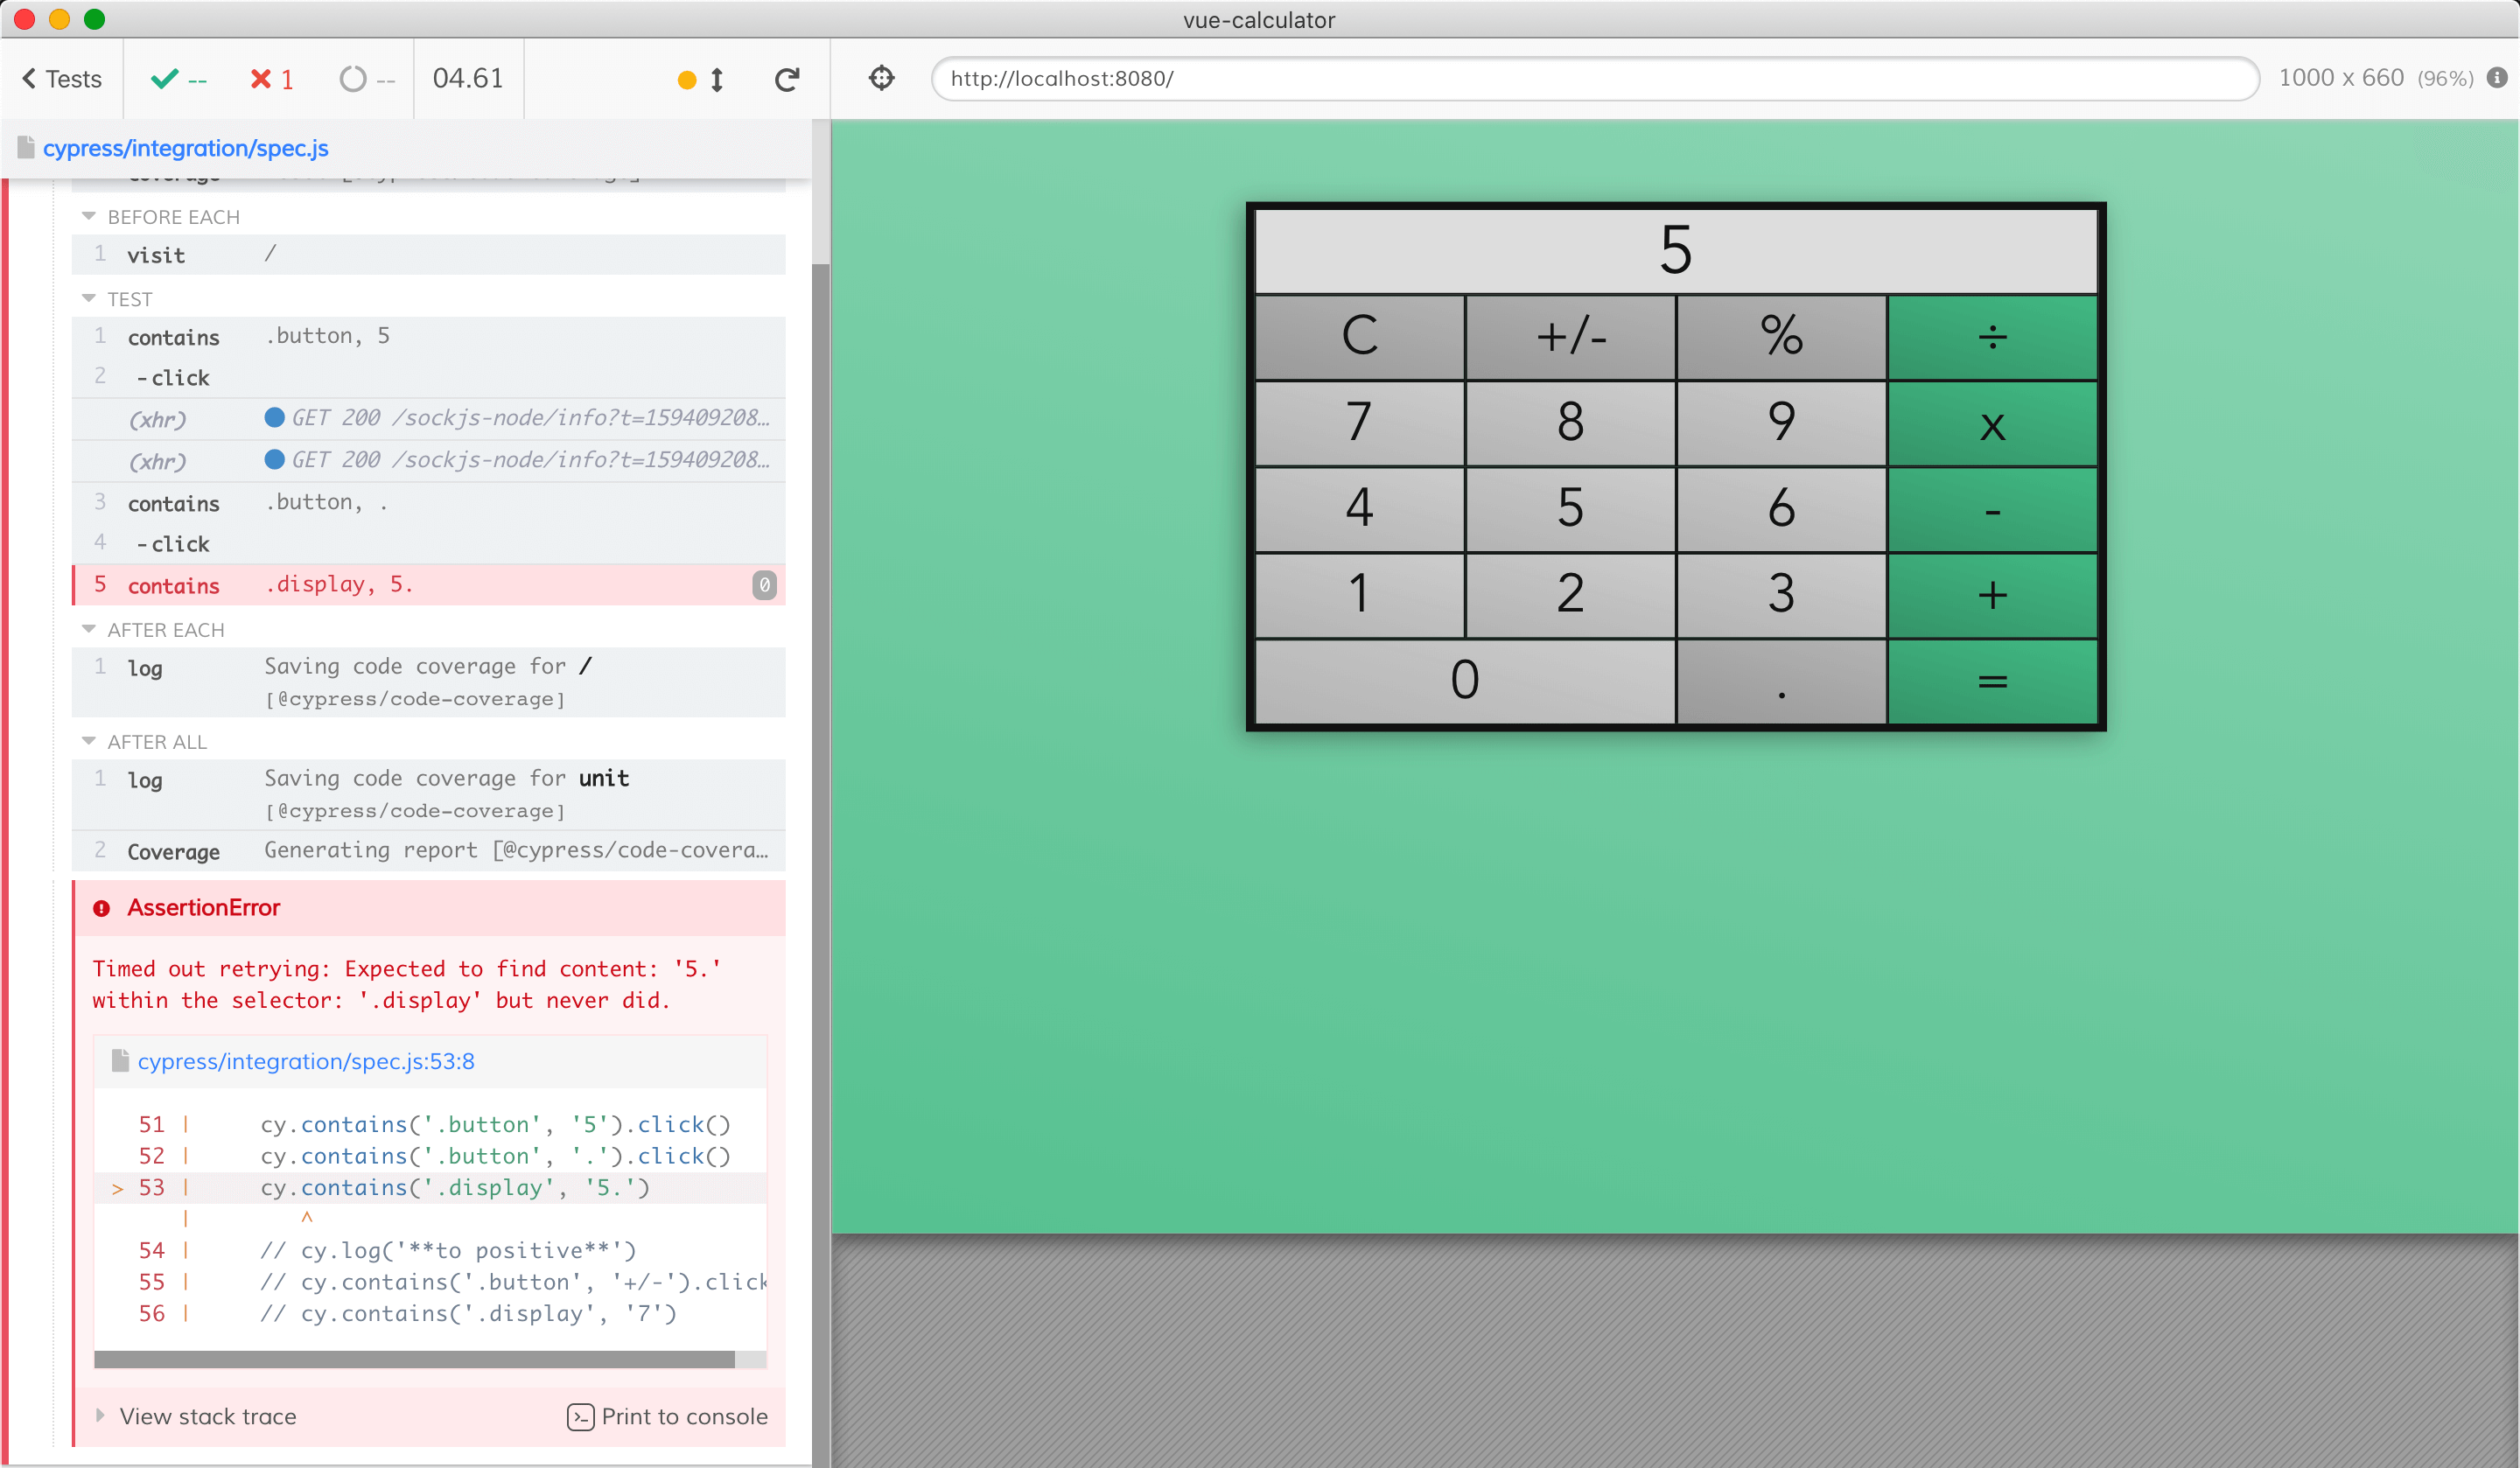
Task: Open spec.js:53:8 link in error frame
Action: click(x=305, y=1061)
